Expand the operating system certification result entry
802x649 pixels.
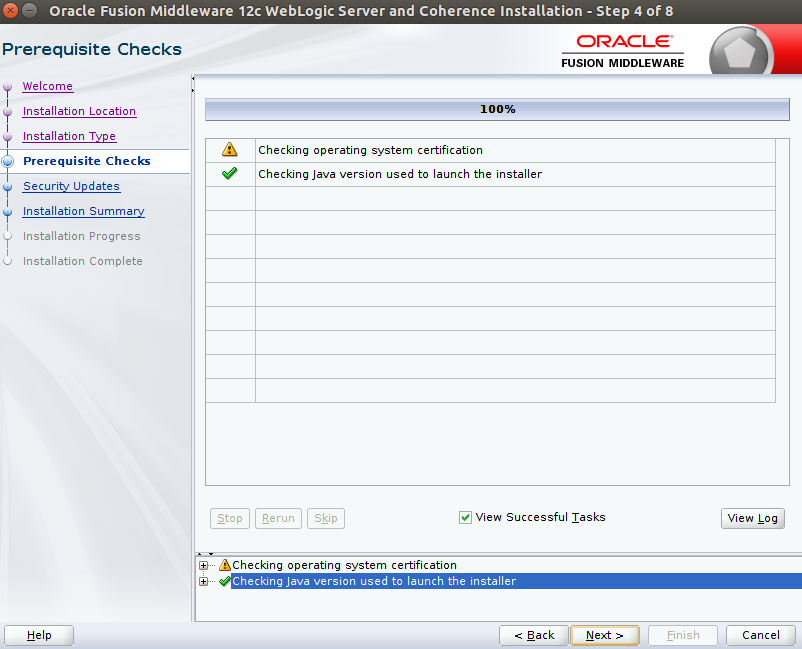point(203,565)
